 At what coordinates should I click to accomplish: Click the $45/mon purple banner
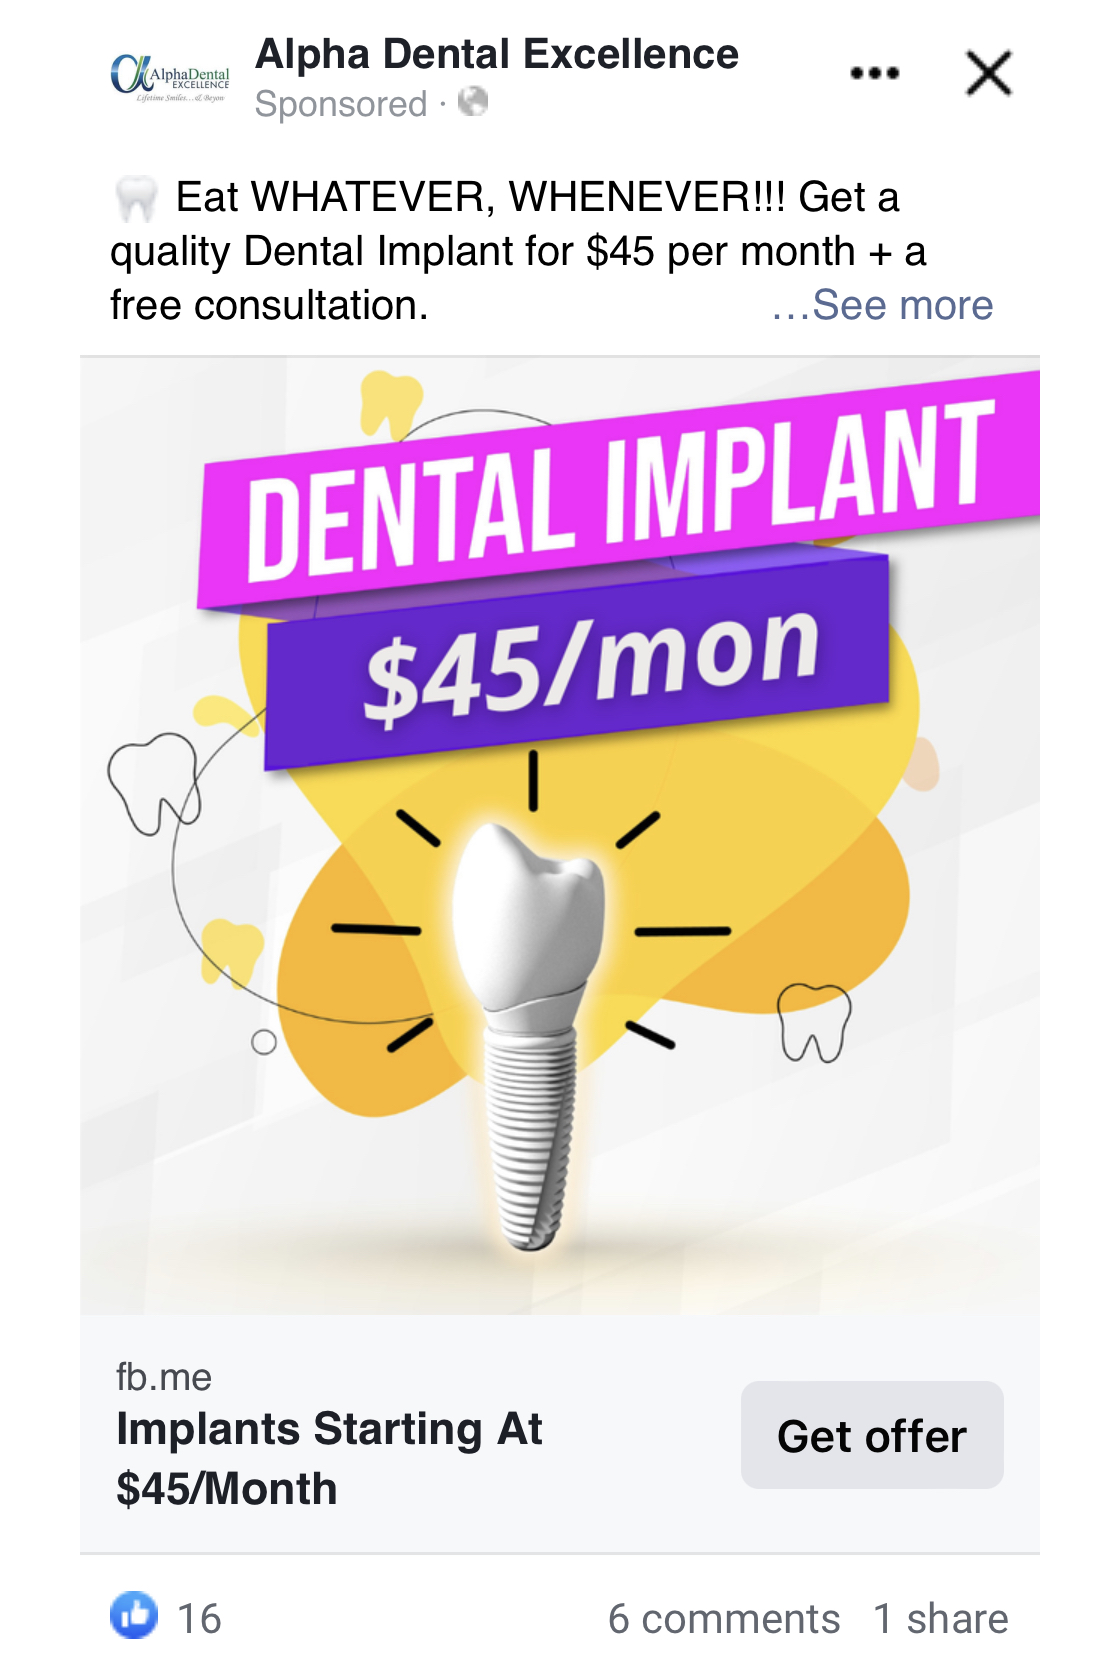577,662
